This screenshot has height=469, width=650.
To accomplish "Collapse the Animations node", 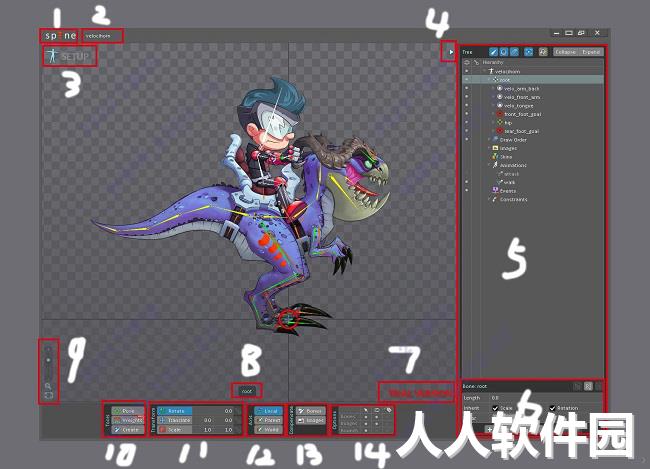I will (489, 165).
